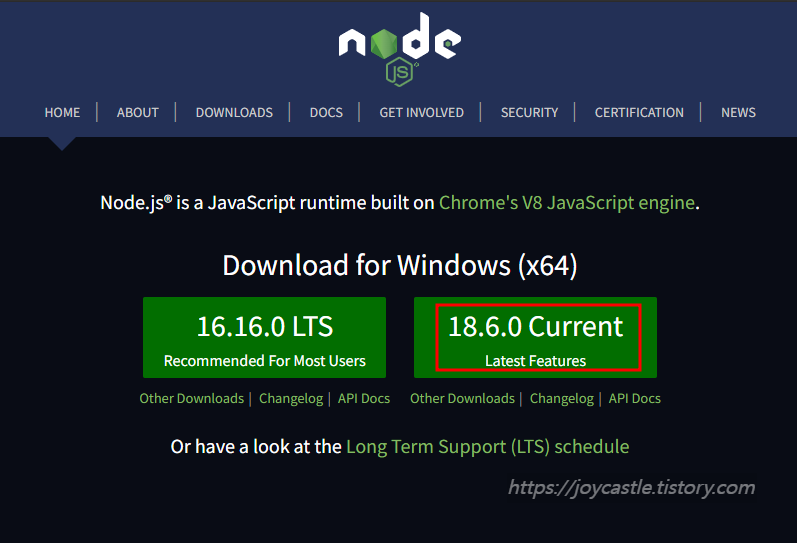Select DOCS in the navigation bar
The height and width of the screenshot is (543, 797).
[326, 112]
